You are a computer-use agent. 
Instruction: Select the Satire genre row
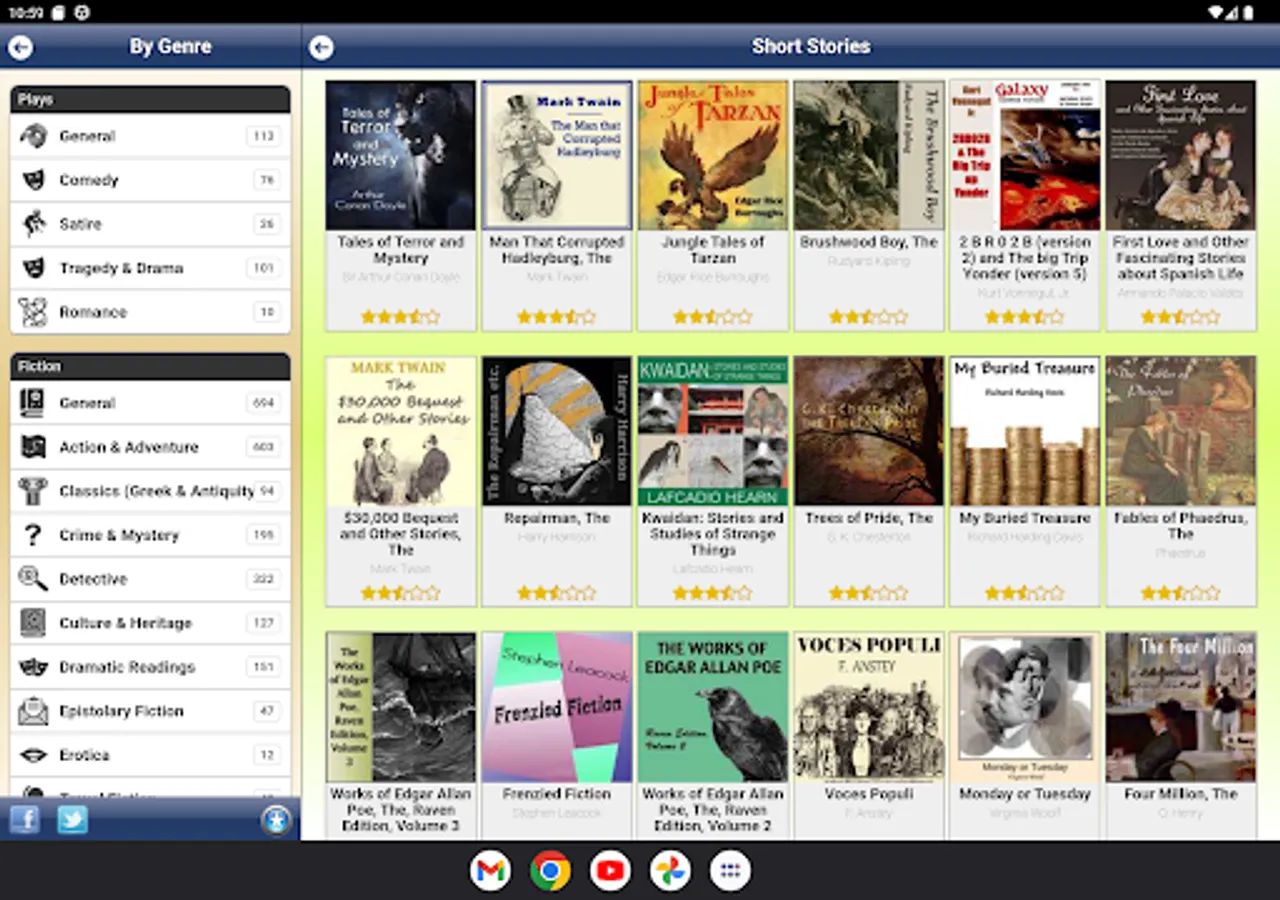(x=150, y=224)
